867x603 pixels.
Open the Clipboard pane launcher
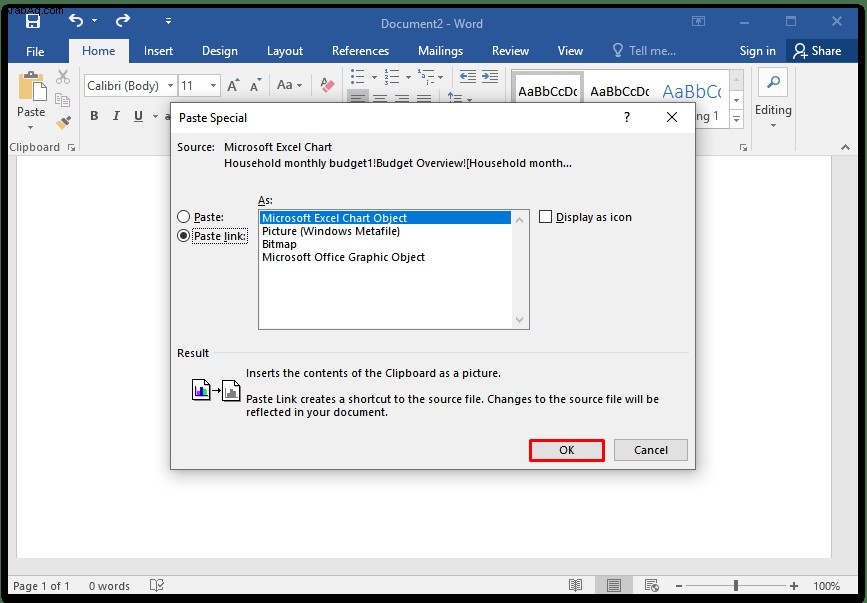(71, 148)
